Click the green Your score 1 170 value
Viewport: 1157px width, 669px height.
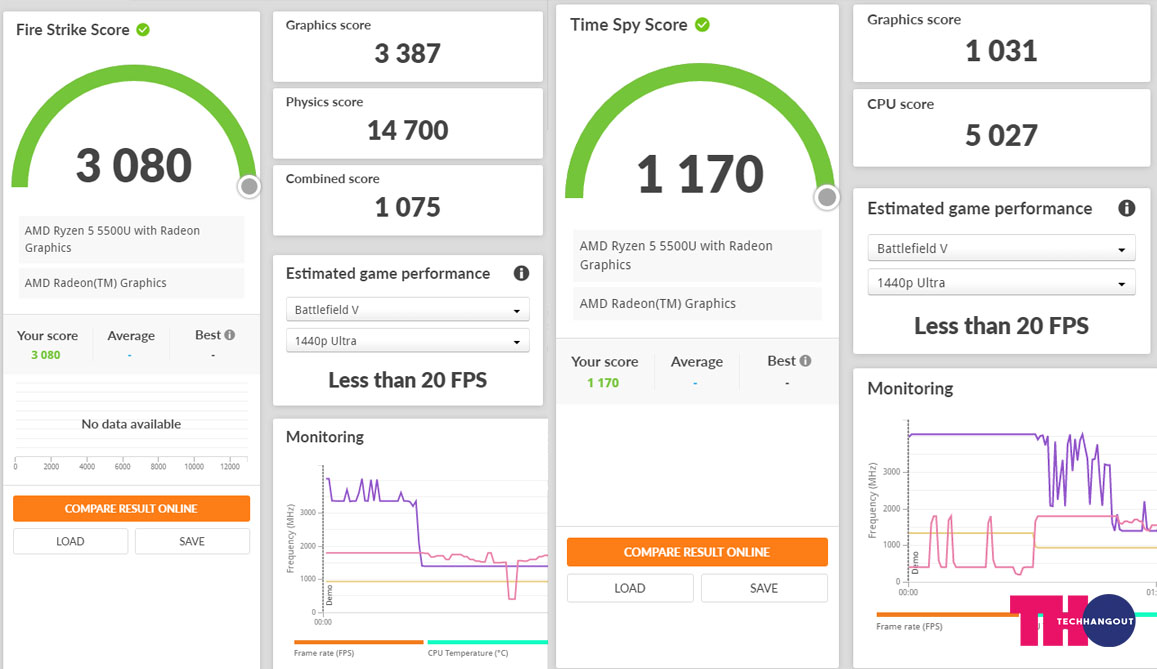click(x=603, y=383)
